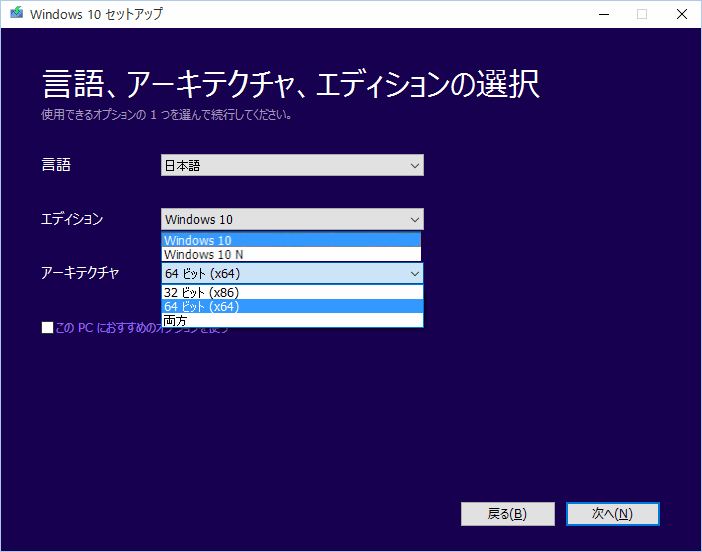Screen dimensions: 702x552
Task: Select Windows 10 in the edition list
Action: (291, 240)
